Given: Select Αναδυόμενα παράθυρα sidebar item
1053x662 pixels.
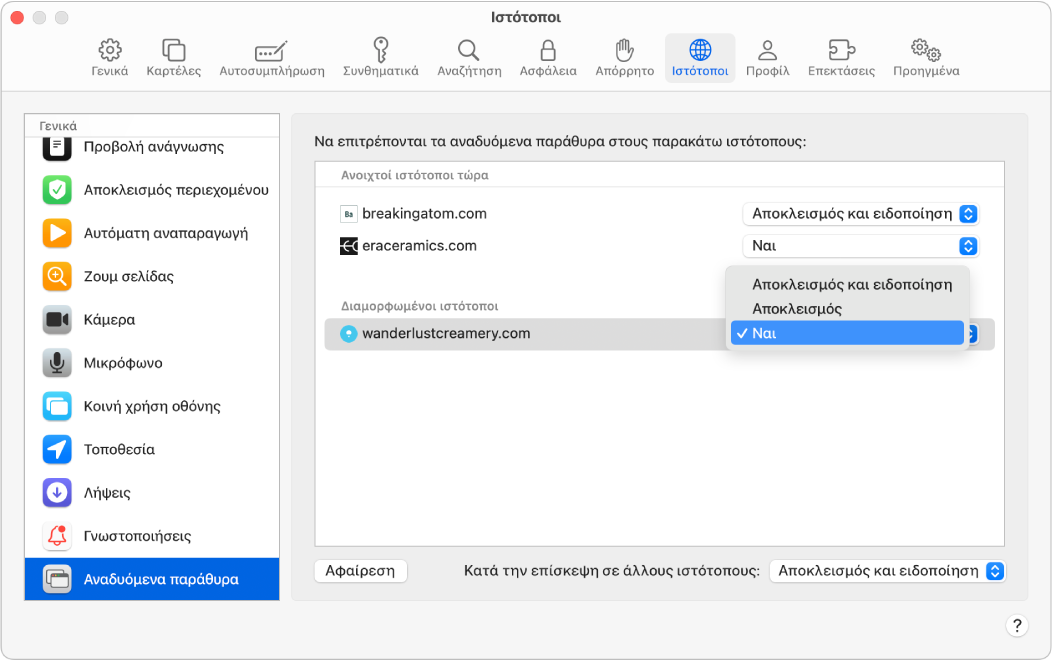Looking at the screenshot, I should point(152,579).
